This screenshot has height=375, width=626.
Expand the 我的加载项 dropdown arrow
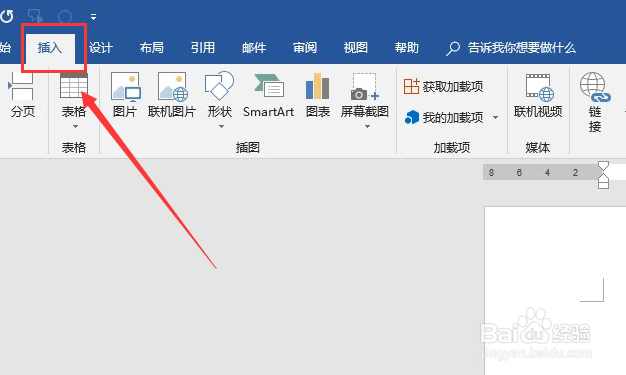(495, 117)
